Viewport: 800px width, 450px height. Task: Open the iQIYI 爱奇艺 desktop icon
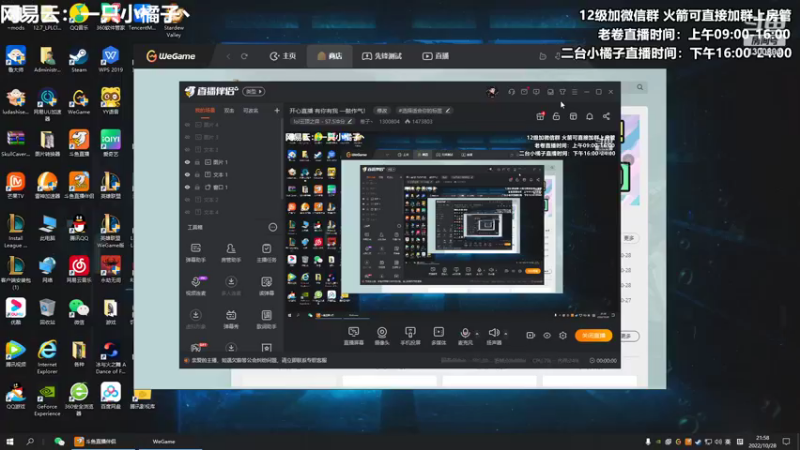(x=110, y=143)
